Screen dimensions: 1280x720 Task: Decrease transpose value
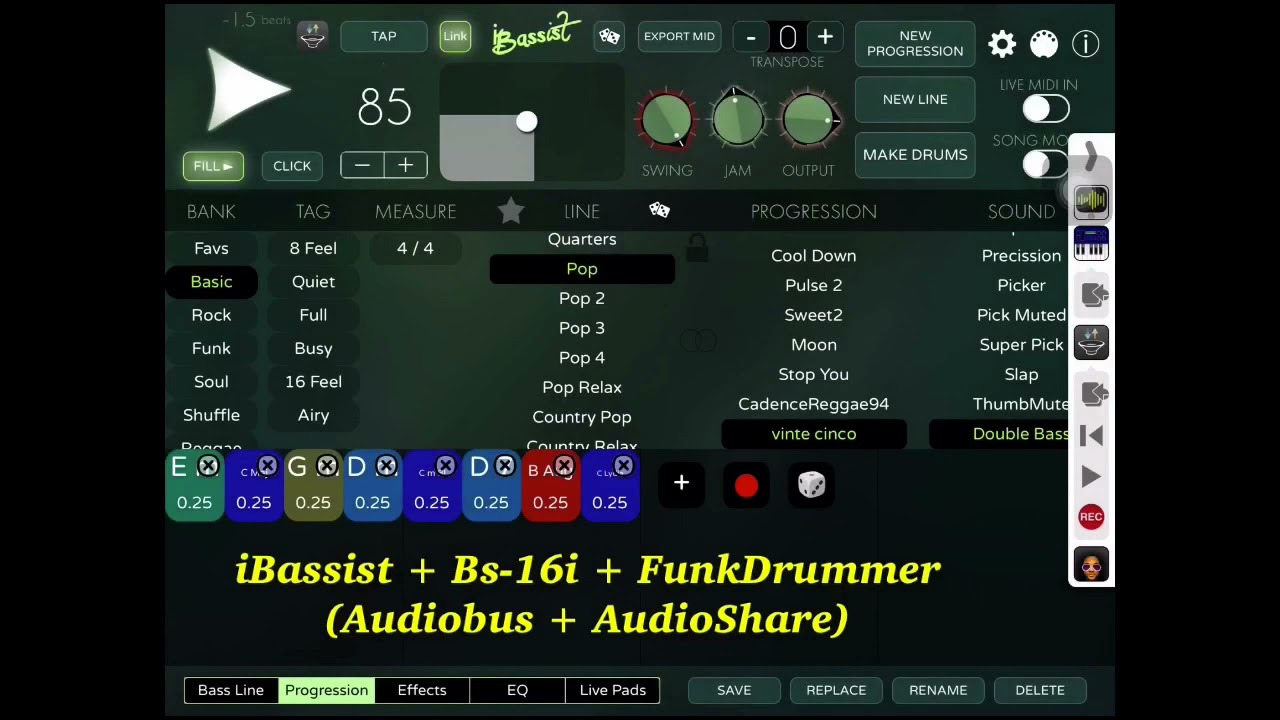[751, 37]
